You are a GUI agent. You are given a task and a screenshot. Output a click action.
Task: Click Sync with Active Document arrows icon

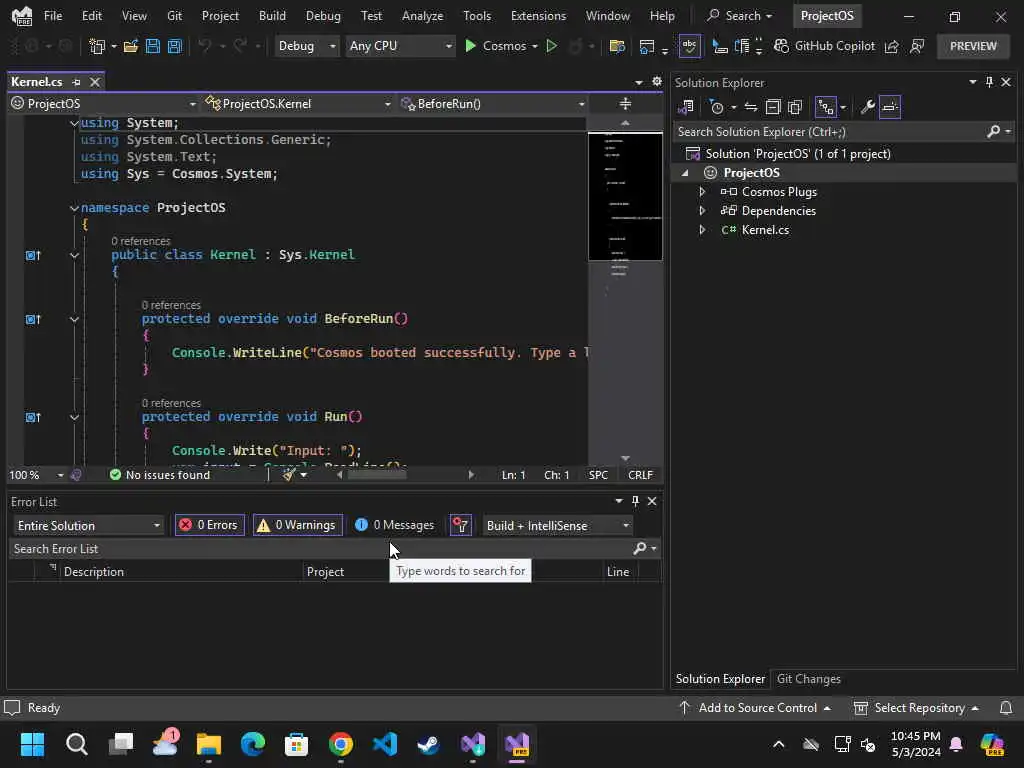click(x=751, y=106)
